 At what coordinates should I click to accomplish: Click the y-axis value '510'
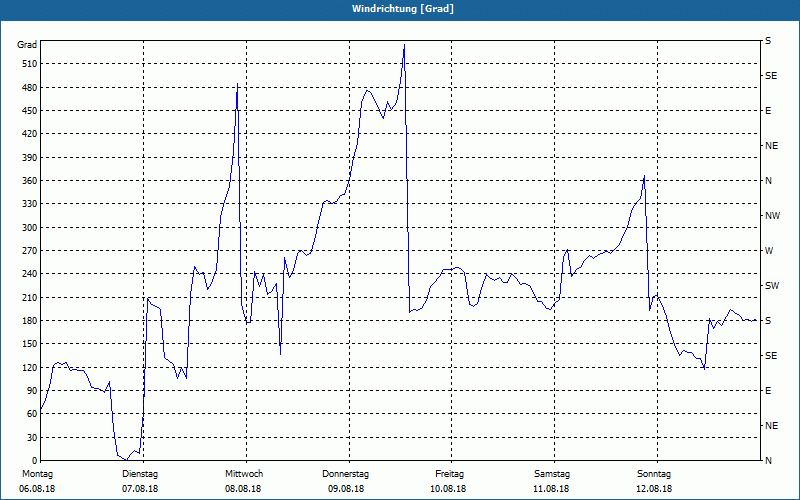pyautogui.click(x=30, y=64)
